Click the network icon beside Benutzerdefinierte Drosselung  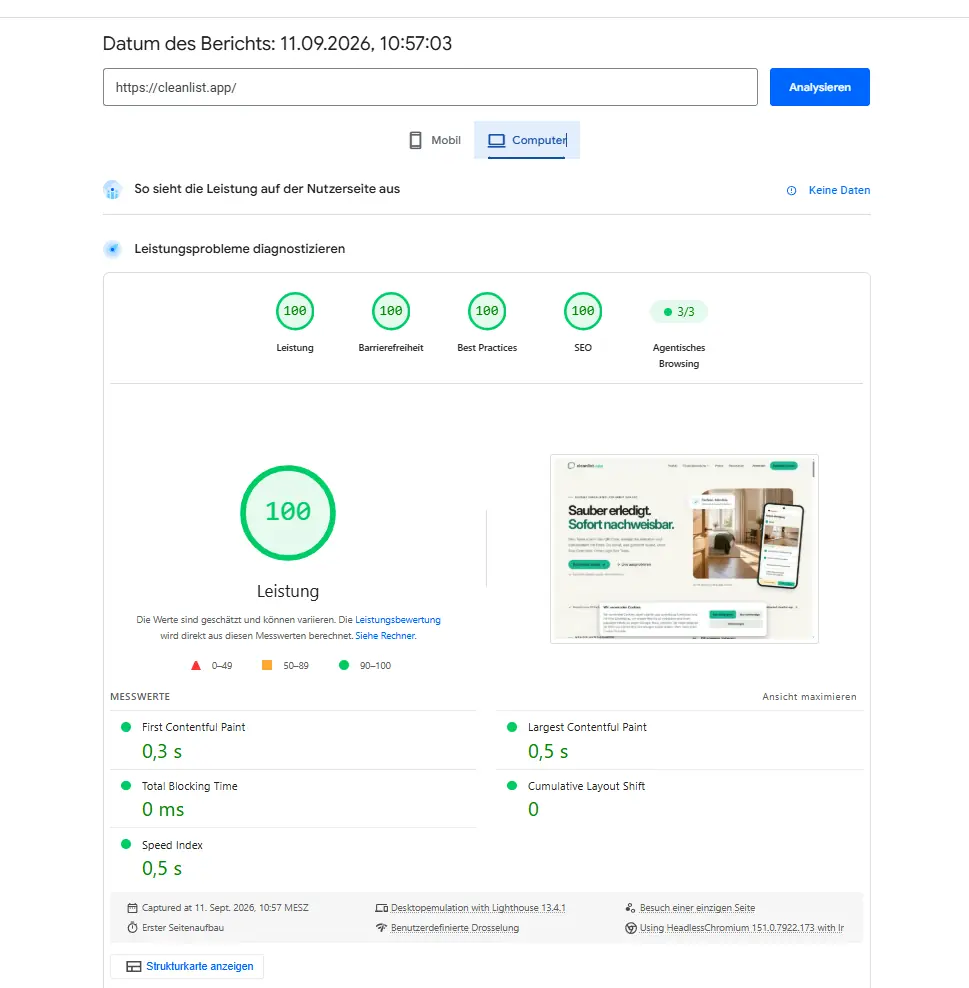[x=381, y=928]
